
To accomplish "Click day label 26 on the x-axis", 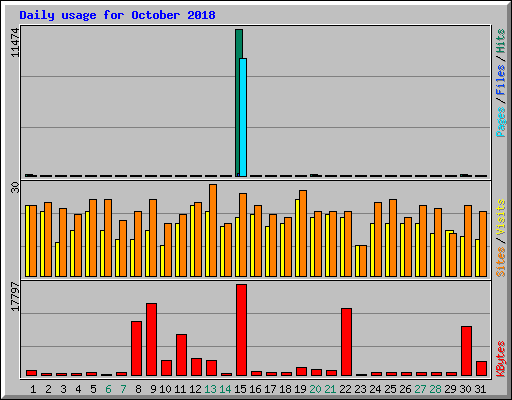I will pos(405,389).
